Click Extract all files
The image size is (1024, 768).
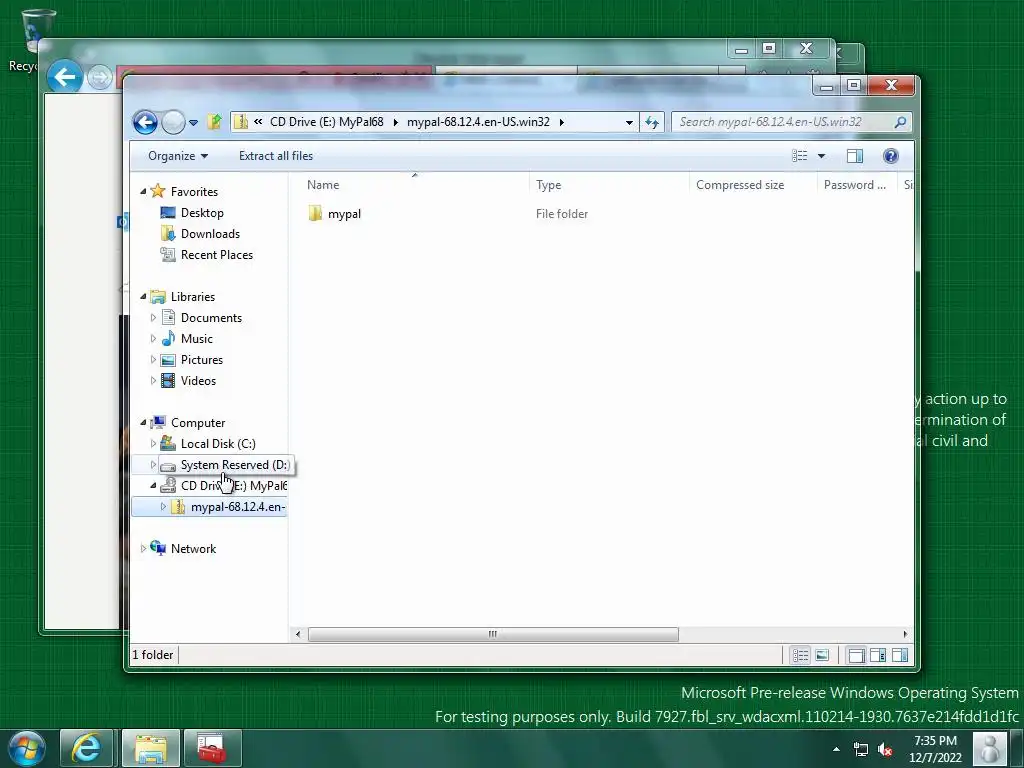276,156
